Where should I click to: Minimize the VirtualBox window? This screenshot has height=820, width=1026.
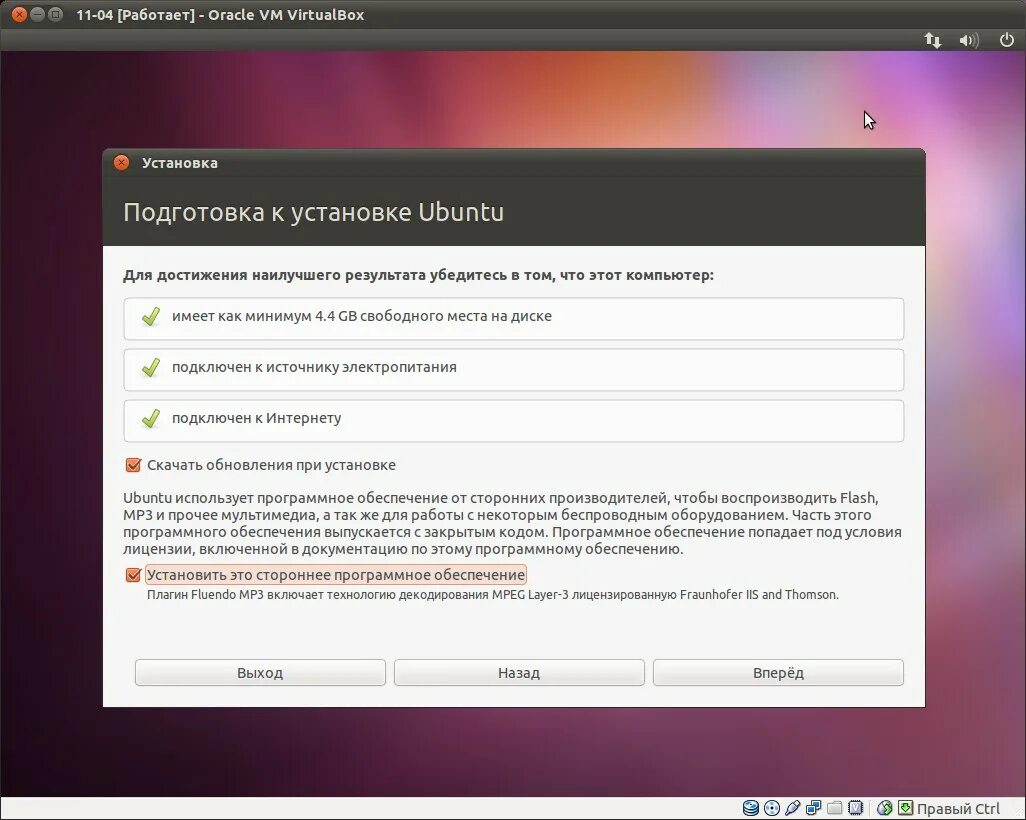(x=37, y=14)
